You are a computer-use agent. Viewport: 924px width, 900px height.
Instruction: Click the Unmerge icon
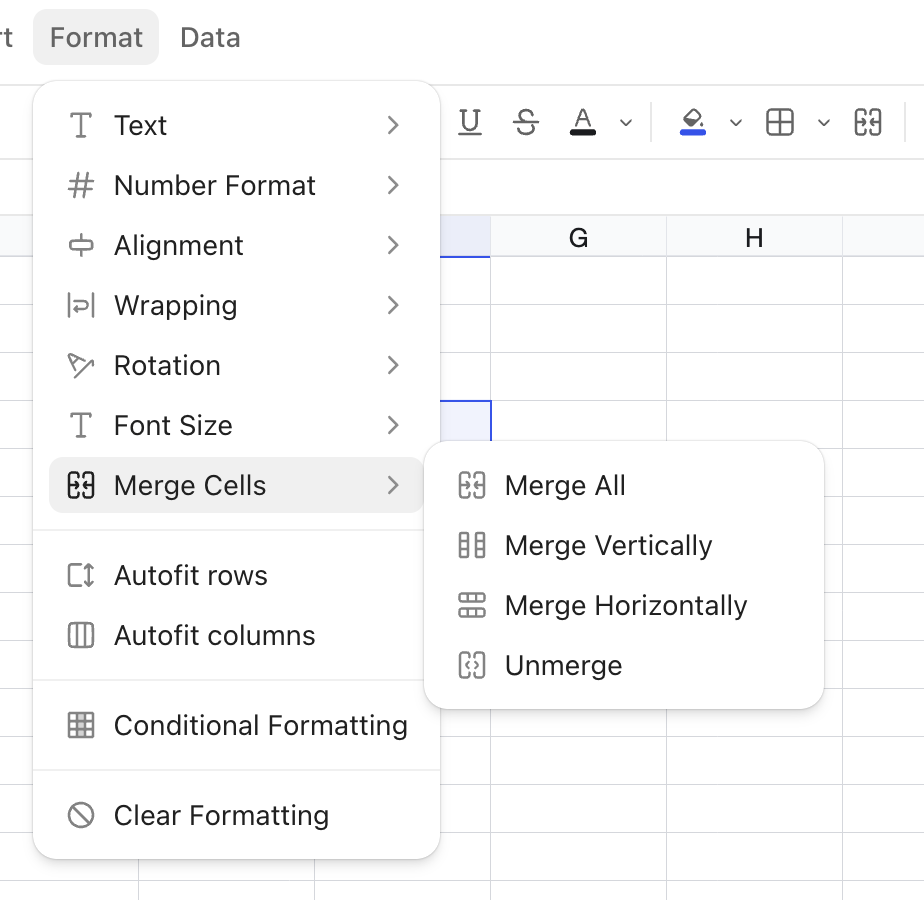click(472, 665)
